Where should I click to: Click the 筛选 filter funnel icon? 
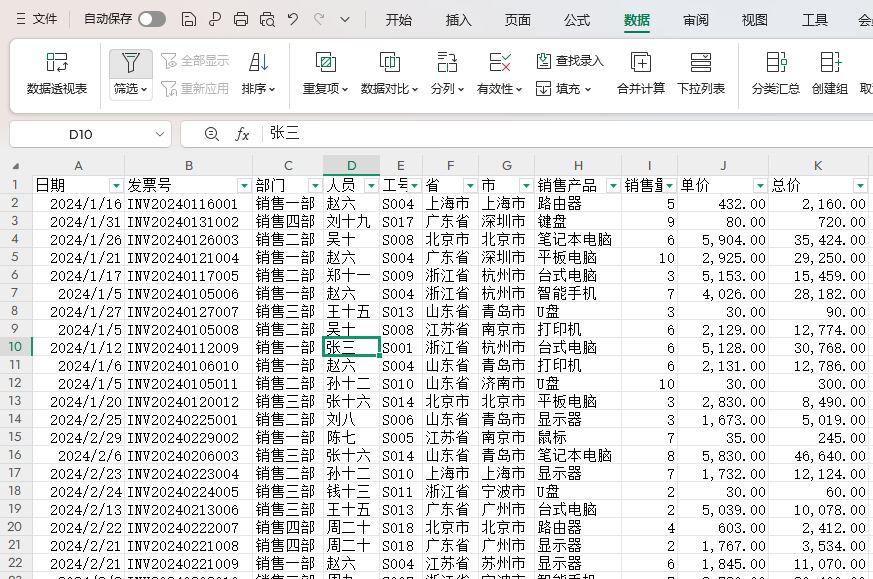point(131,63)
